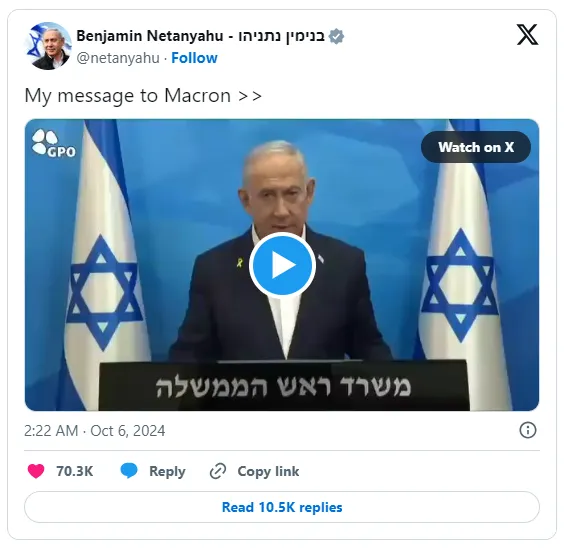Image resolution: width=568 pixels, height=550 pixels.
Task: Click the 70.3K likes count
Action: 75,471
